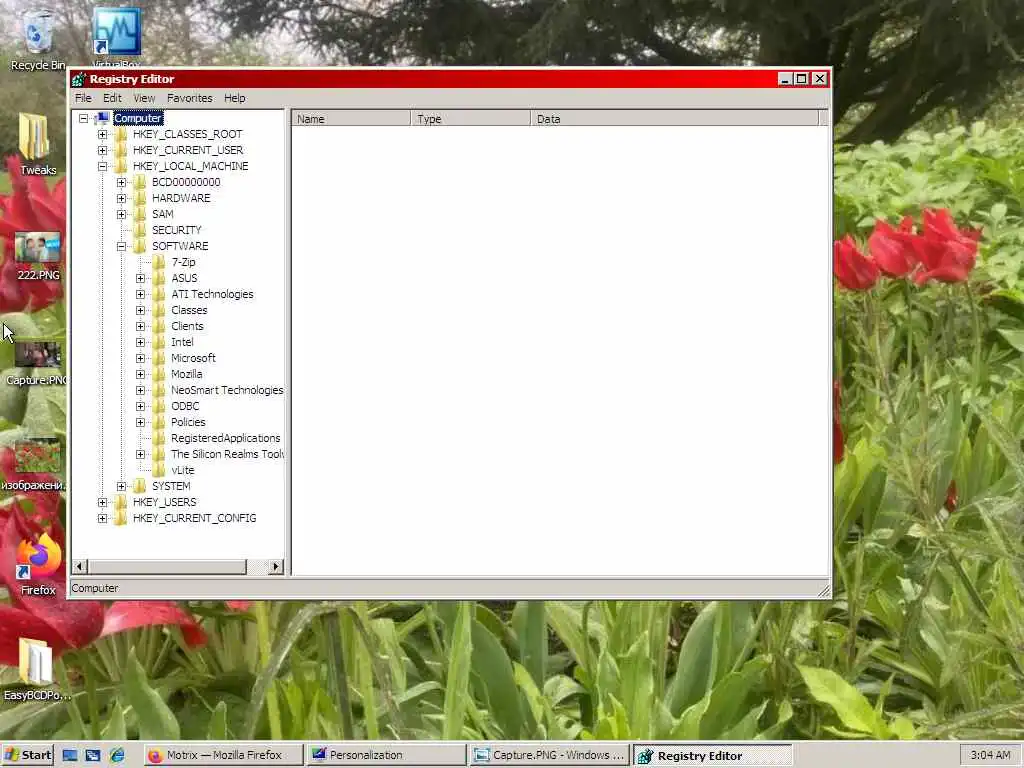Launch Internet Explorer from quick launch

tap(117, 756)
